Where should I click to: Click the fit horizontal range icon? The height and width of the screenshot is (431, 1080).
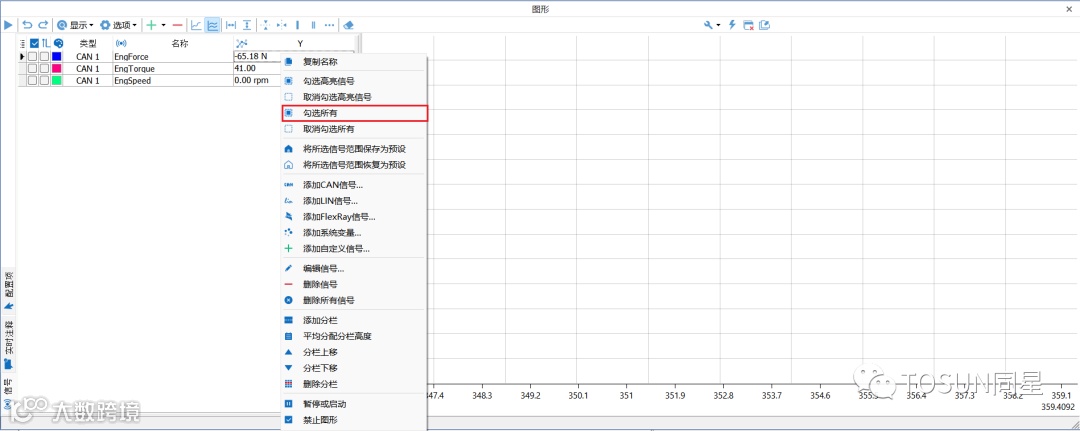tap(231, 25)
